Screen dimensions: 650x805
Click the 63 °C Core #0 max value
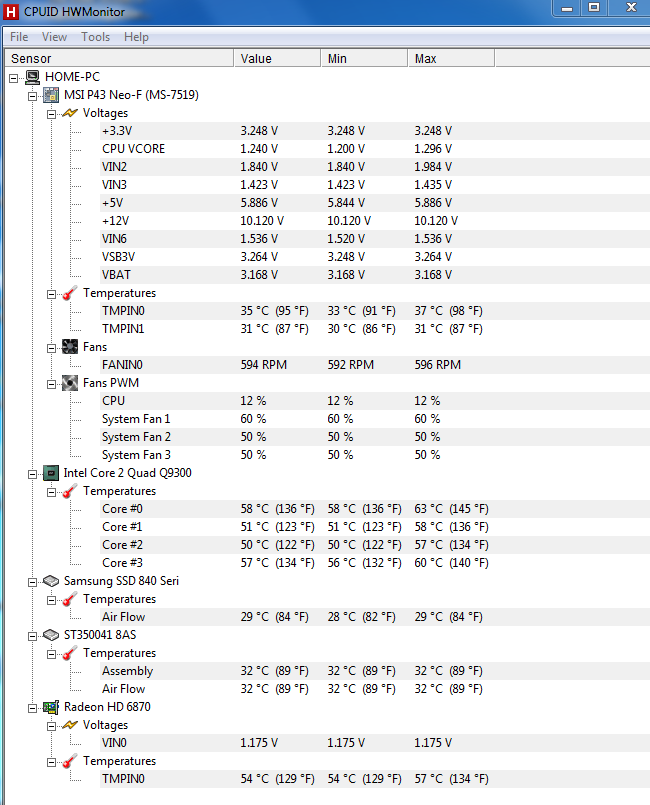(x=452, y=509)
